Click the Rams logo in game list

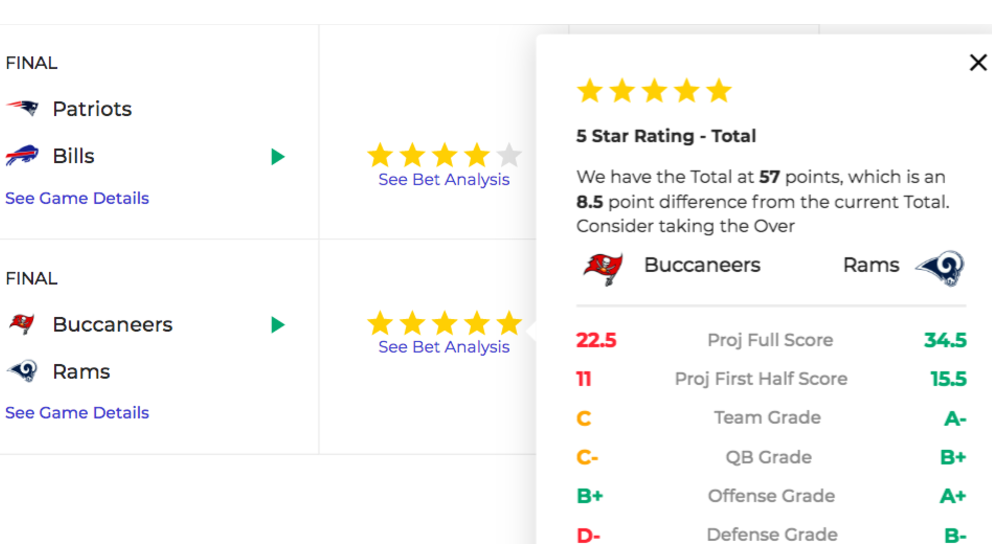point(23,371)
